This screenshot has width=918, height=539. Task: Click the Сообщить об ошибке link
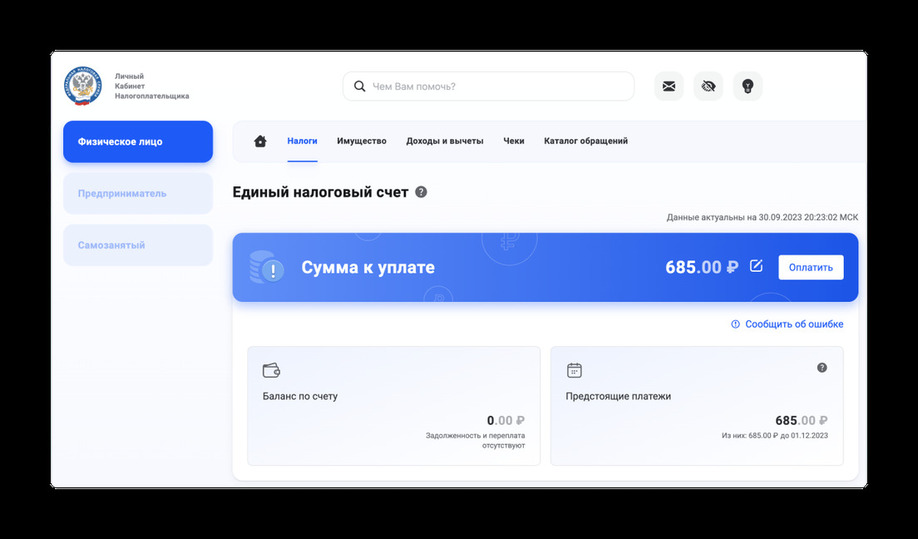coord(793,324)
